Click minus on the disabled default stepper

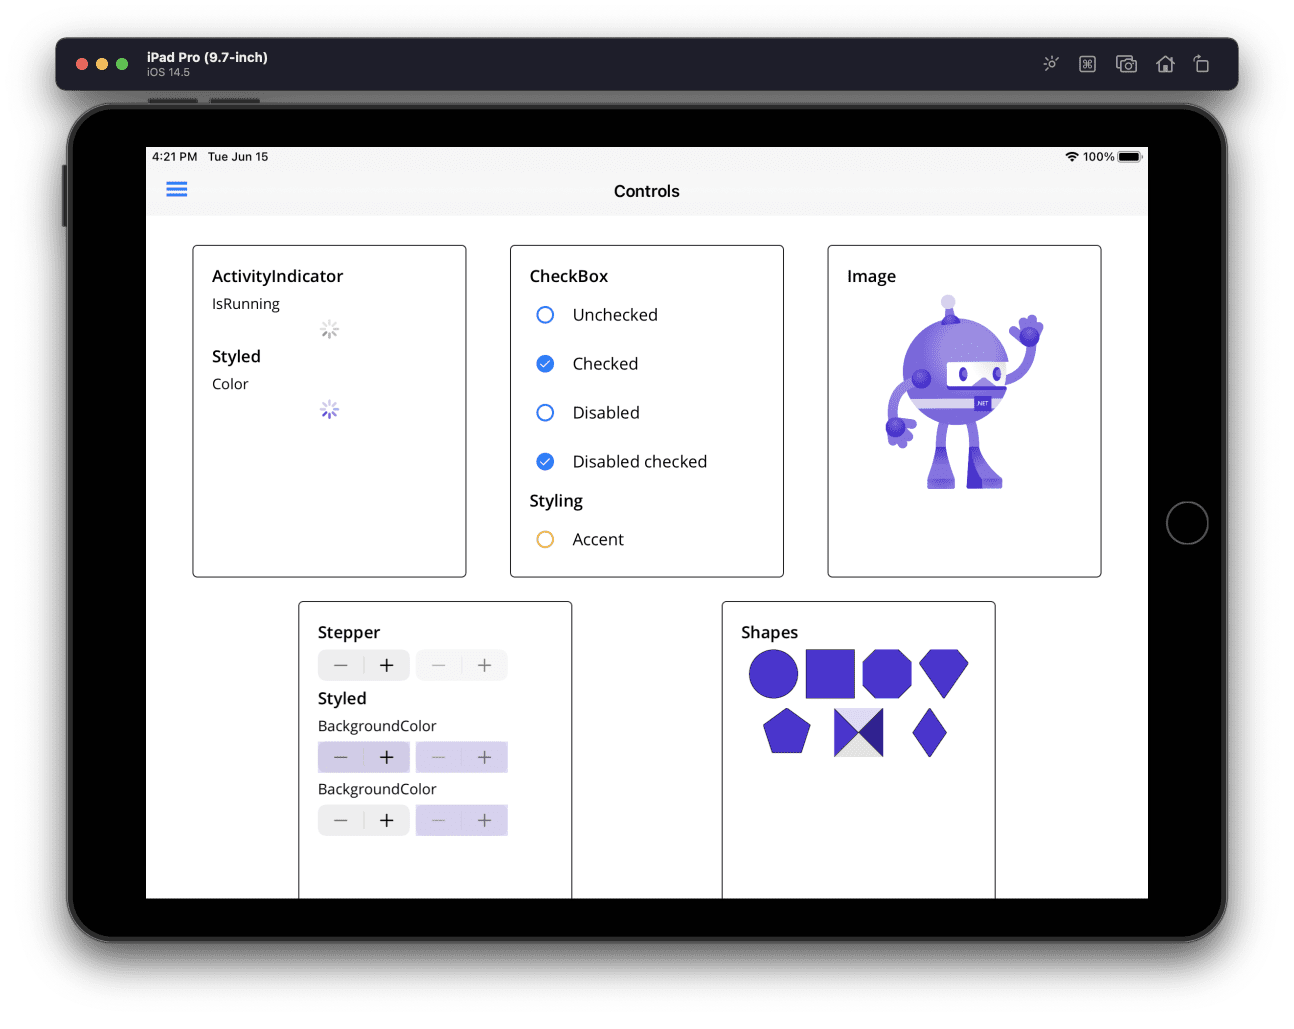(439, 666)
